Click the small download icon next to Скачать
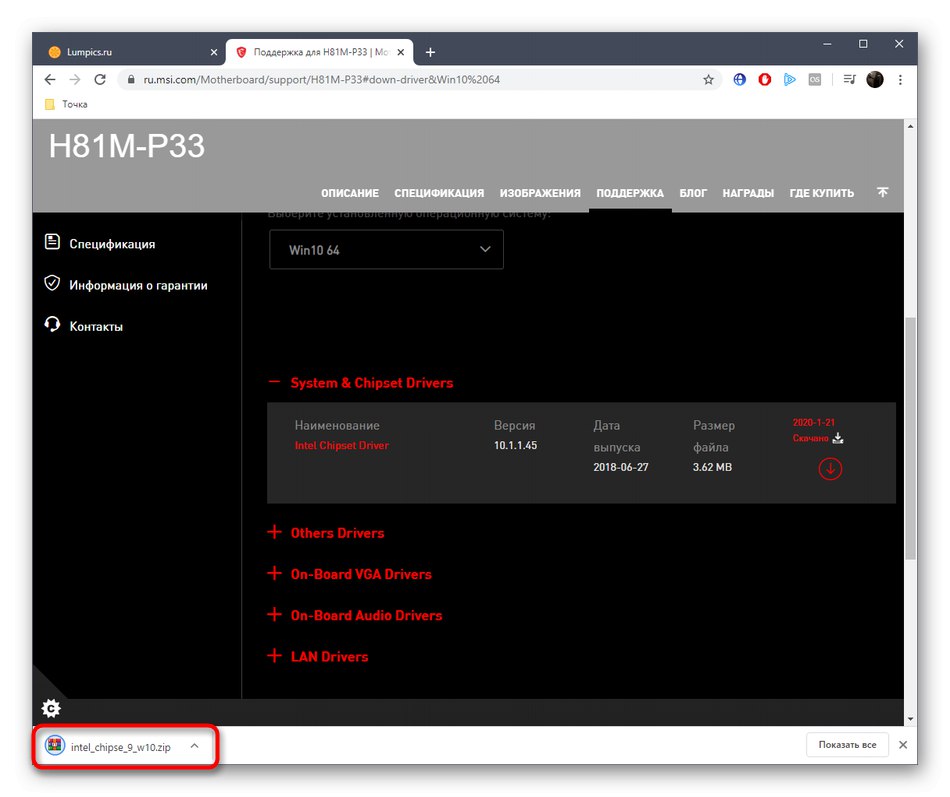The height and width of the screenshot is (797, 950). pos(838,437)
